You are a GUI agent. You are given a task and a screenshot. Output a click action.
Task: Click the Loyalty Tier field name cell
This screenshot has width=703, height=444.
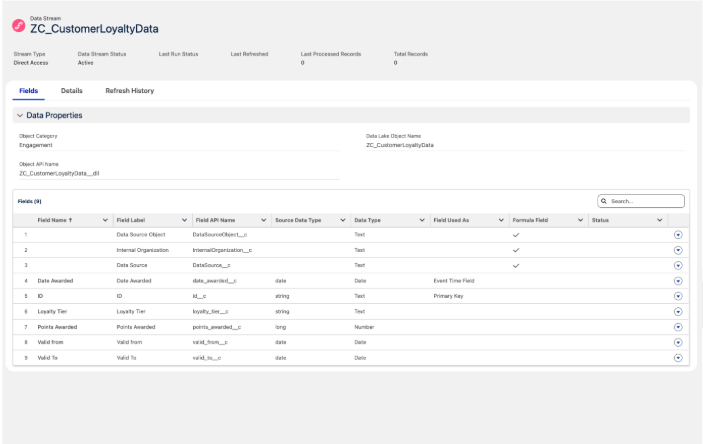(52, 312)
